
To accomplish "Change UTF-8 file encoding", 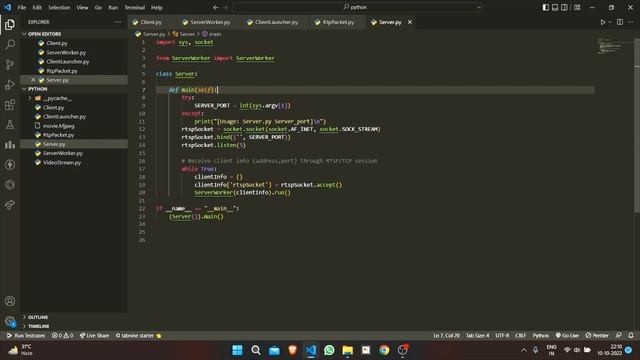I will coord(502,336).
